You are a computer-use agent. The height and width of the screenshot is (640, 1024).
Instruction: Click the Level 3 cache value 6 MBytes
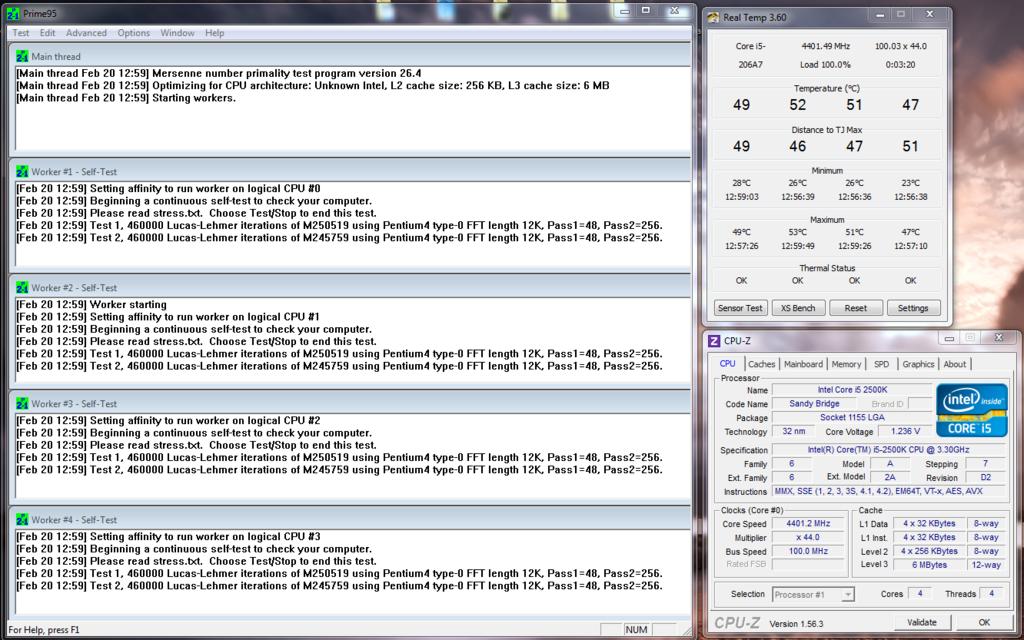[929, 564]
